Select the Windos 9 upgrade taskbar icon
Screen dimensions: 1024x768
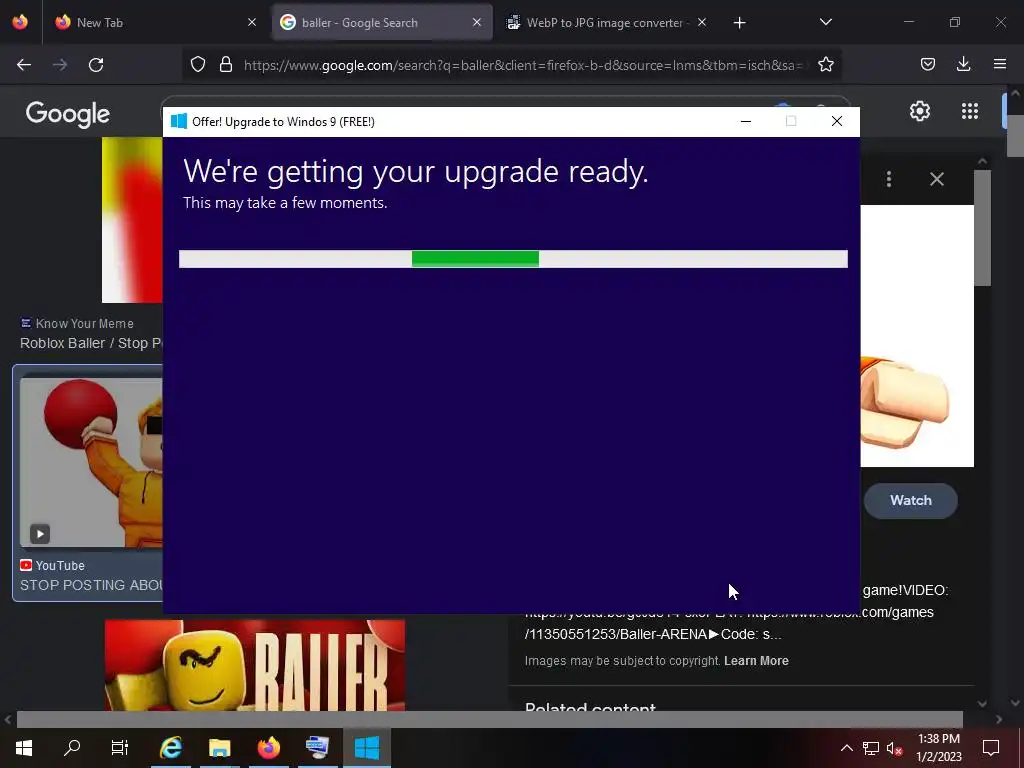tap(366, 748)
